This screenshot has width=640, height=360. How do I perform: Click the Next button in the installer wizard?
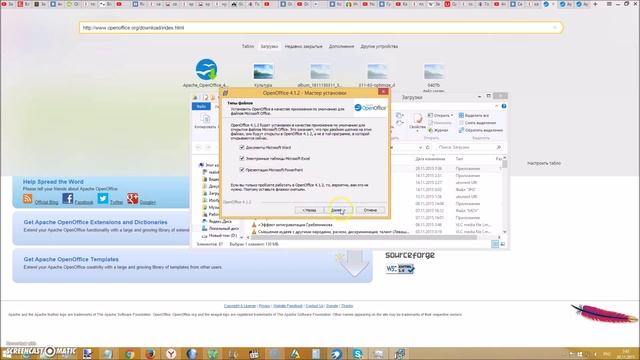(x=338, y=210)
